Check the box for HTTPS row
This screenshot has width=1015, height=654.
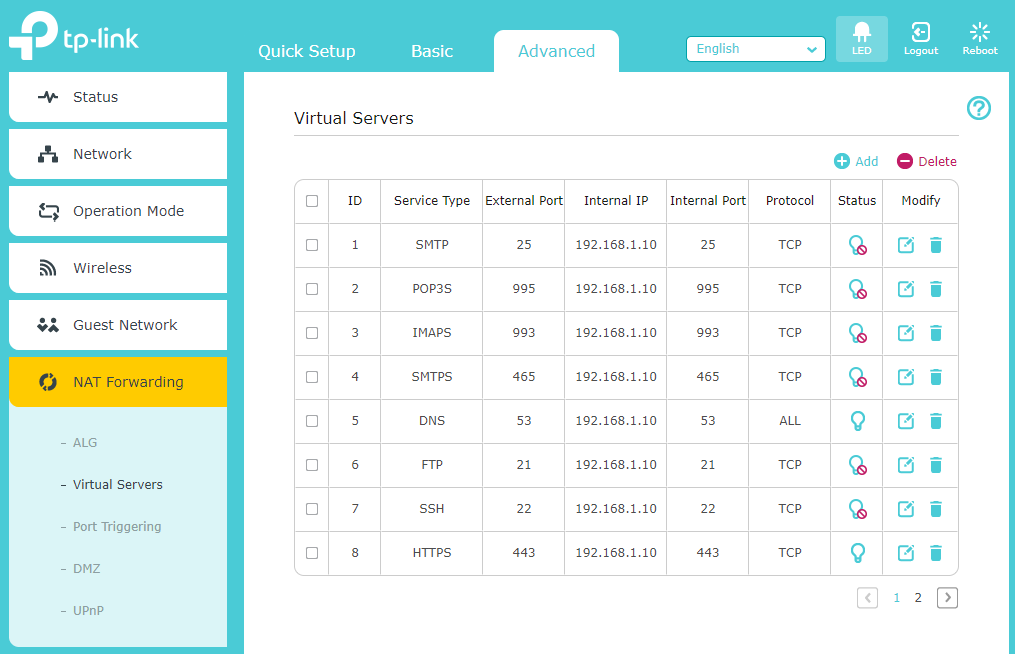(312, 553)
